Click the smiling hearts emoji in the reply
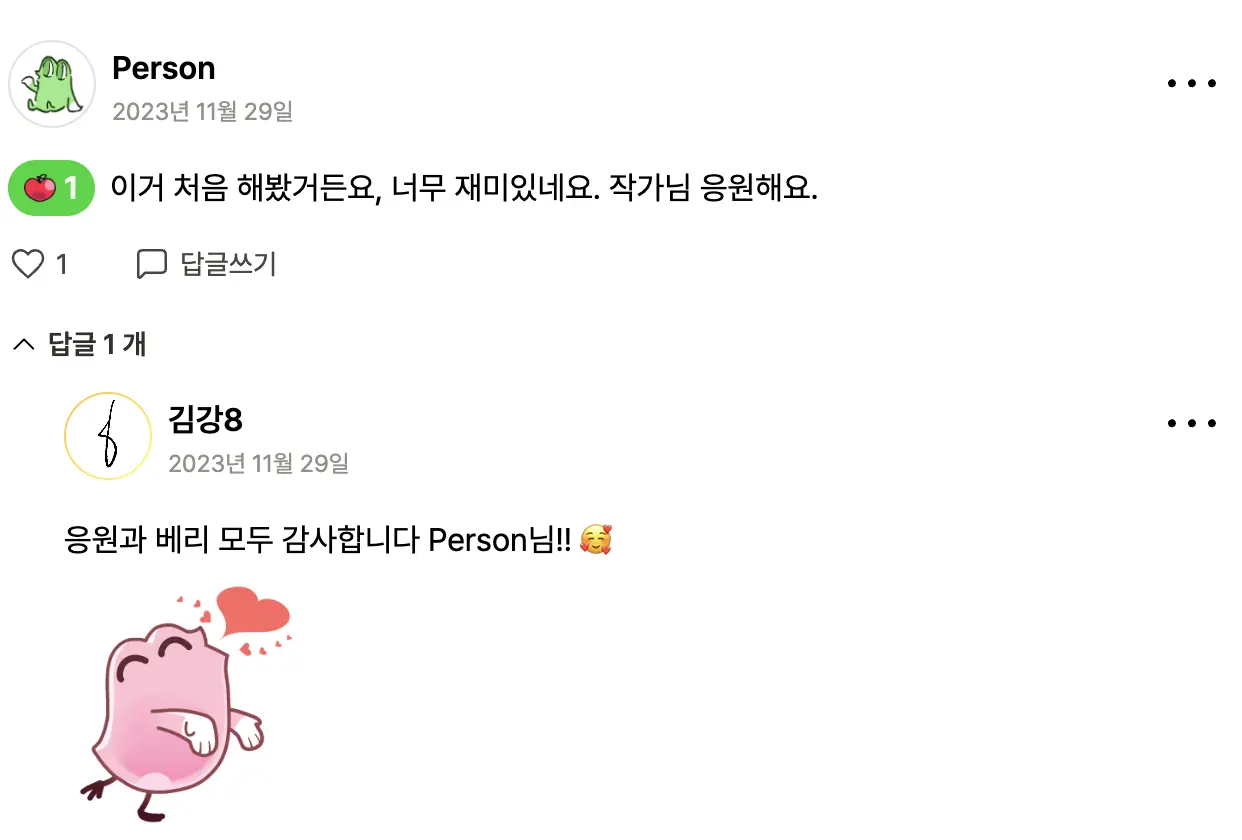The image size is (1242, 840). (595, 541)
